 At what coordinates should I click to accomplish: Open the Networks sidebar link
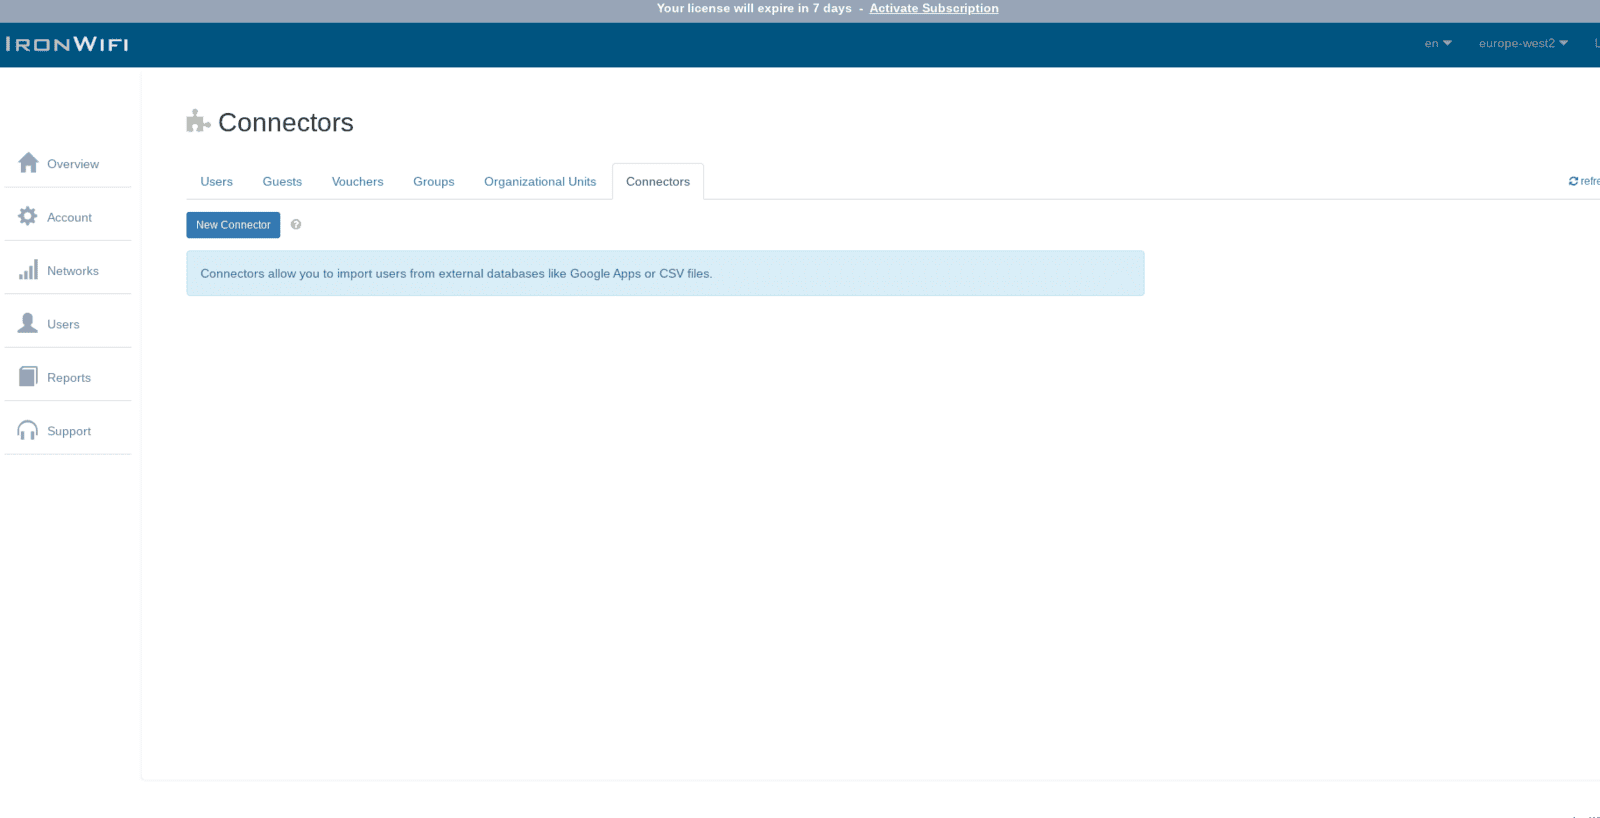(x=73, y=271)
